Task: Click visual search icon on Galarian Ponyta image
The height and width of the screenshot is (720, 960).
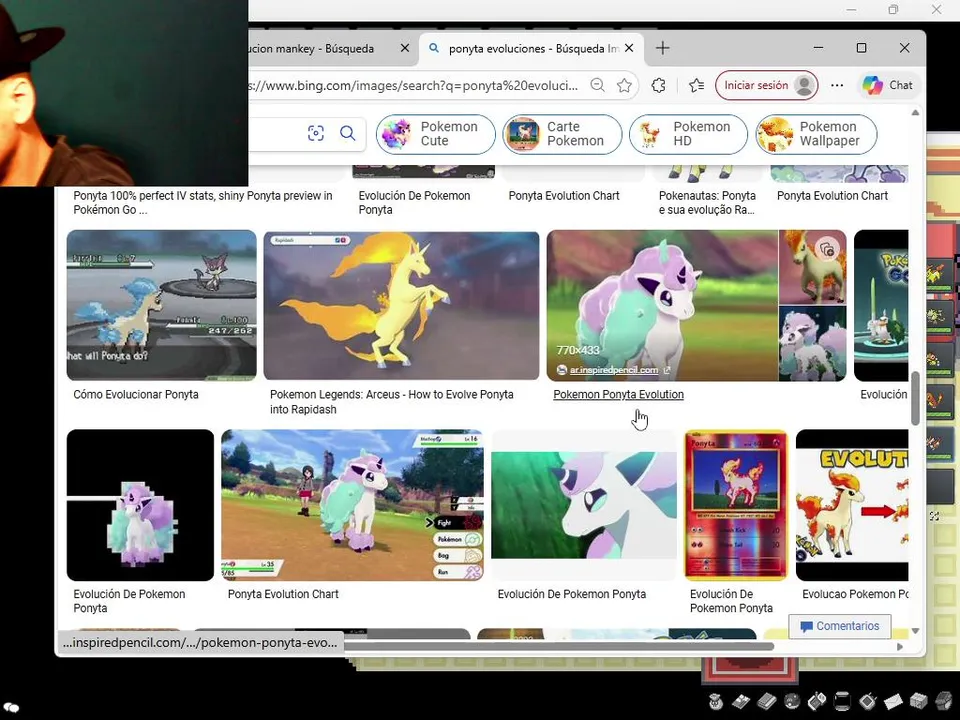Action: (x=827, y=249)
